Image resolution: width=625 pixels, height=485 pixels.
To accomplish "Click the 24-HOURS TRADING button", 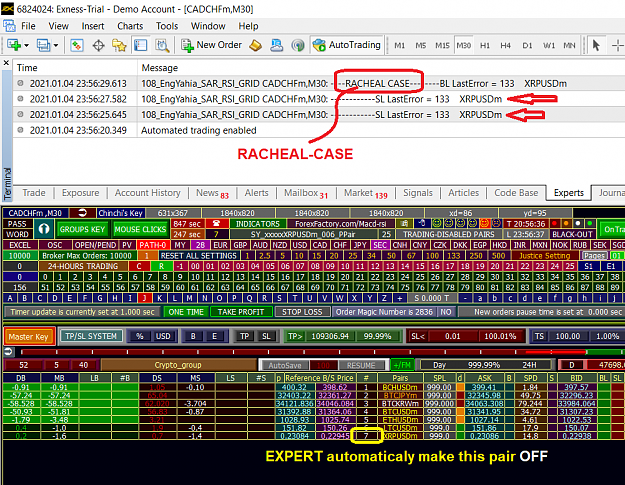I will (x=83, y=266).
